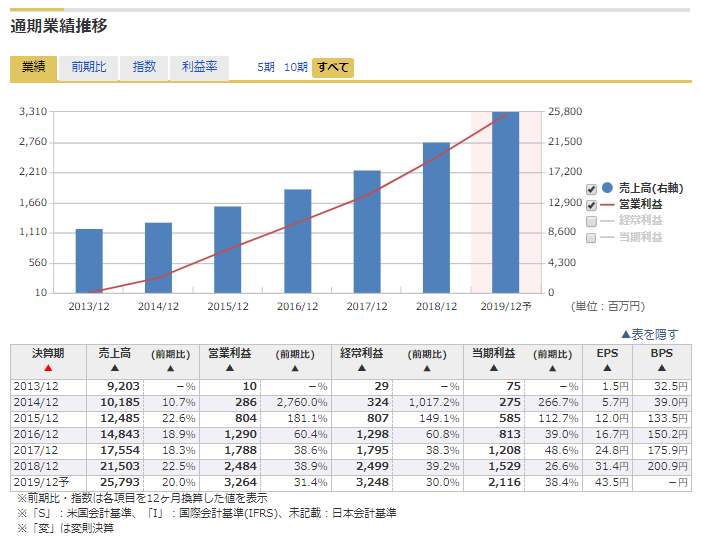
Task: Sort by 当期利益 column triangle icon
Action: coord(493,368)
